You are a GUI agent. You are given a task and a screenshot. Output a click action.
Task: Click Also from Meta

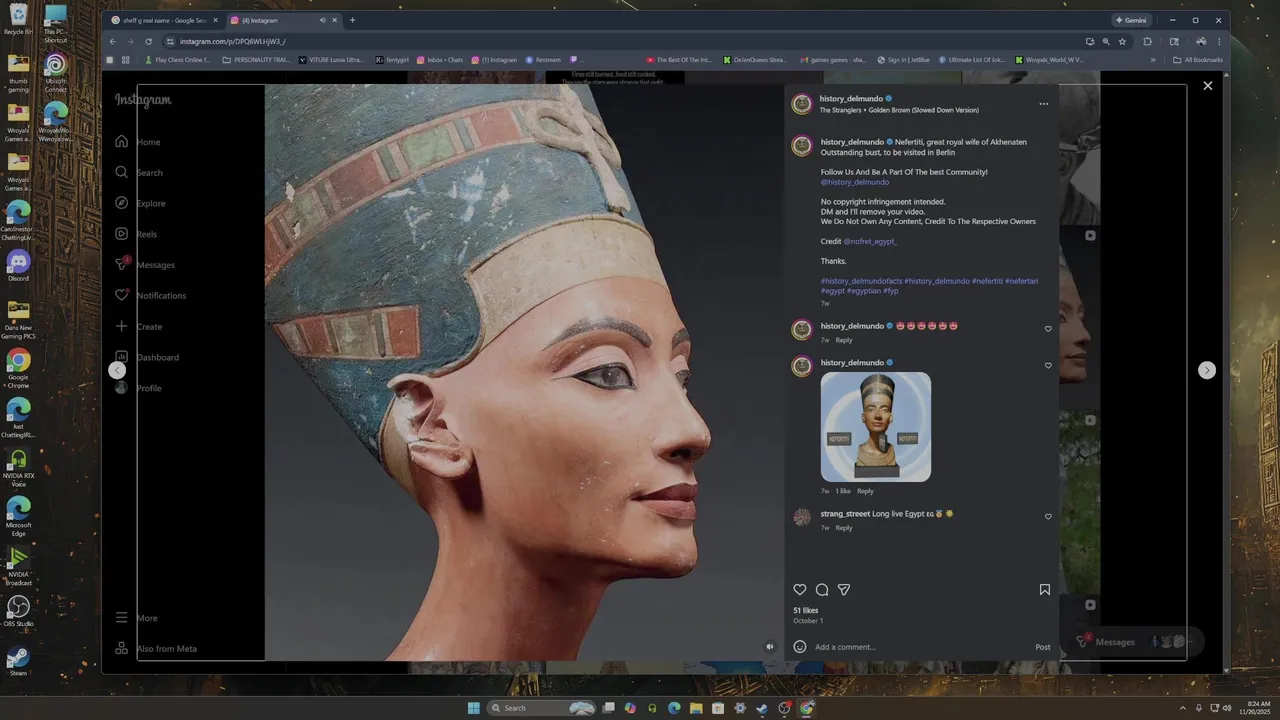(x=155, y=649)
